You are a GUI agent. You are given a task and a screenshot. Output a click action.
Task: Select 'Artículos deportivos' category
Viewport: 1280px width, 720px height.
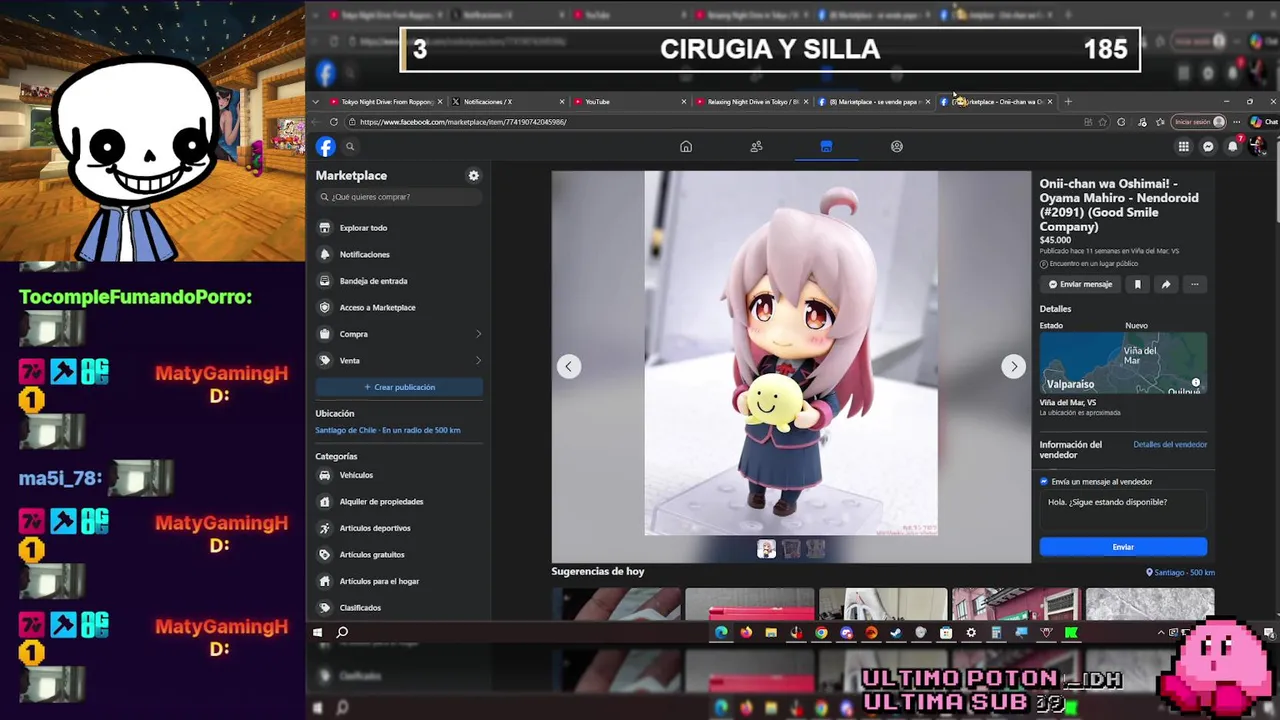(x=399, y=528)
